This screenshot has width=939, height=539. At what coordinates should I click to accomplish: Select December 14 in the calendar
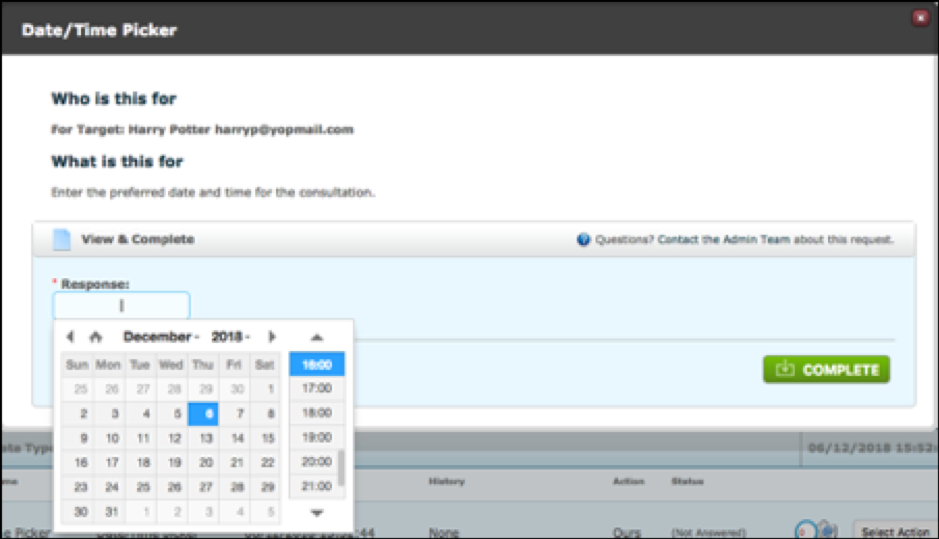(x=234, y=438)
